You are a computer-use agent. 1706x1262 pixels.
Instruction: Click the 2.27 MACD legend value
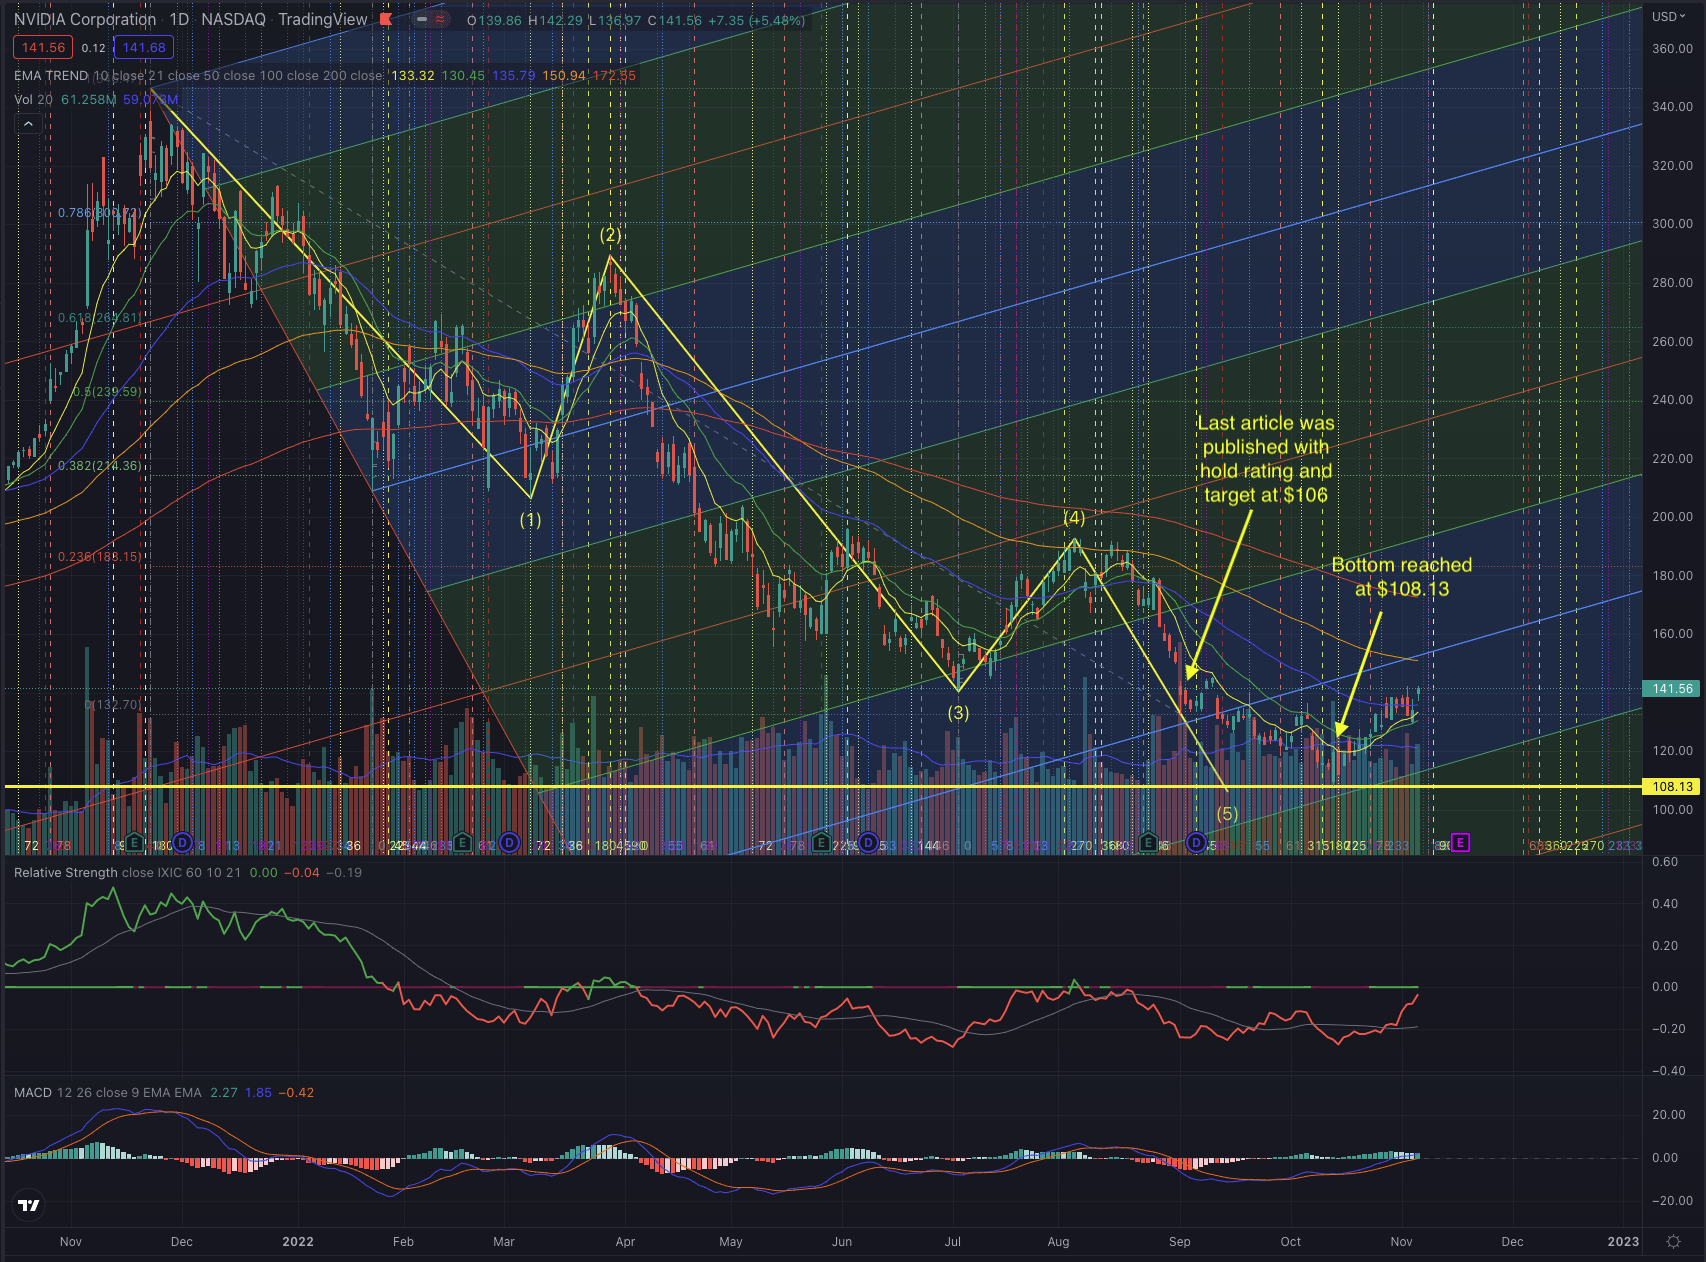coord(224,1093)
